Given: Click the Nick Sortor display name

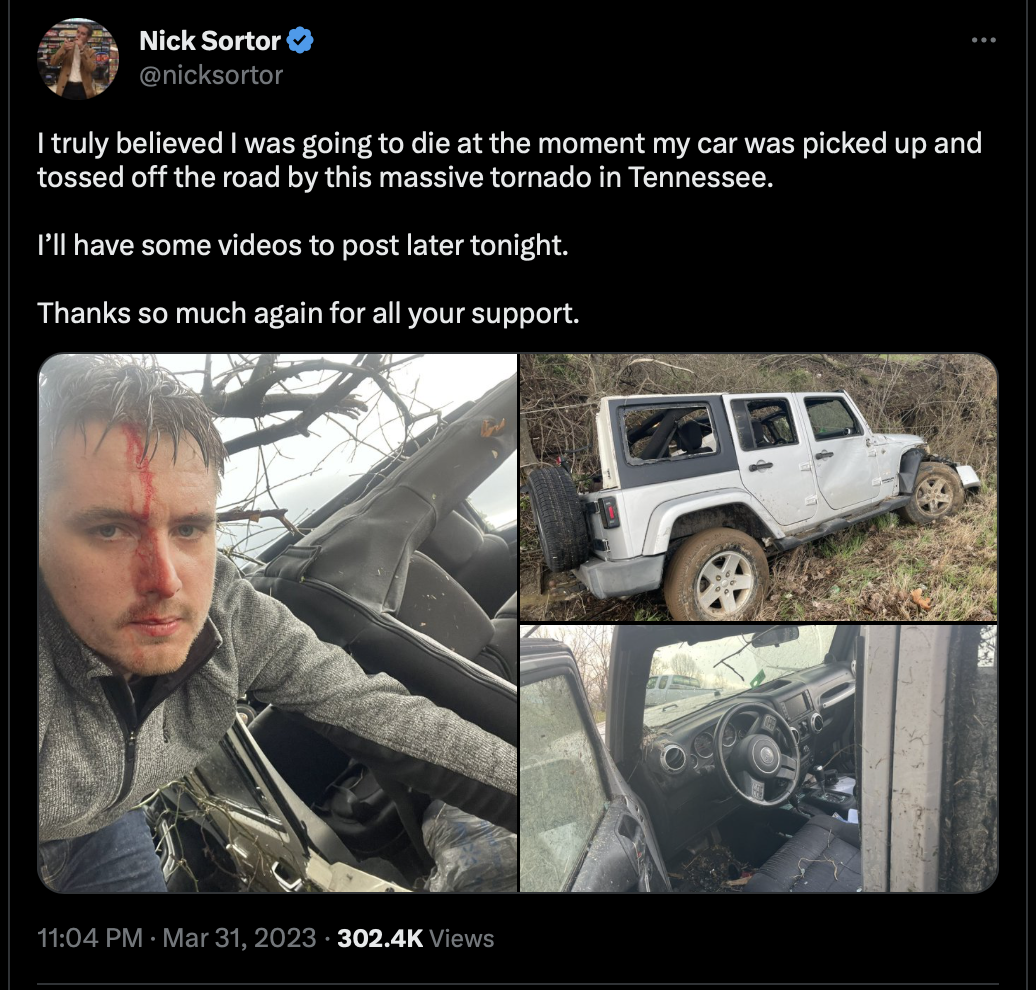Looking at the screenshot, I should coord(210,41).
